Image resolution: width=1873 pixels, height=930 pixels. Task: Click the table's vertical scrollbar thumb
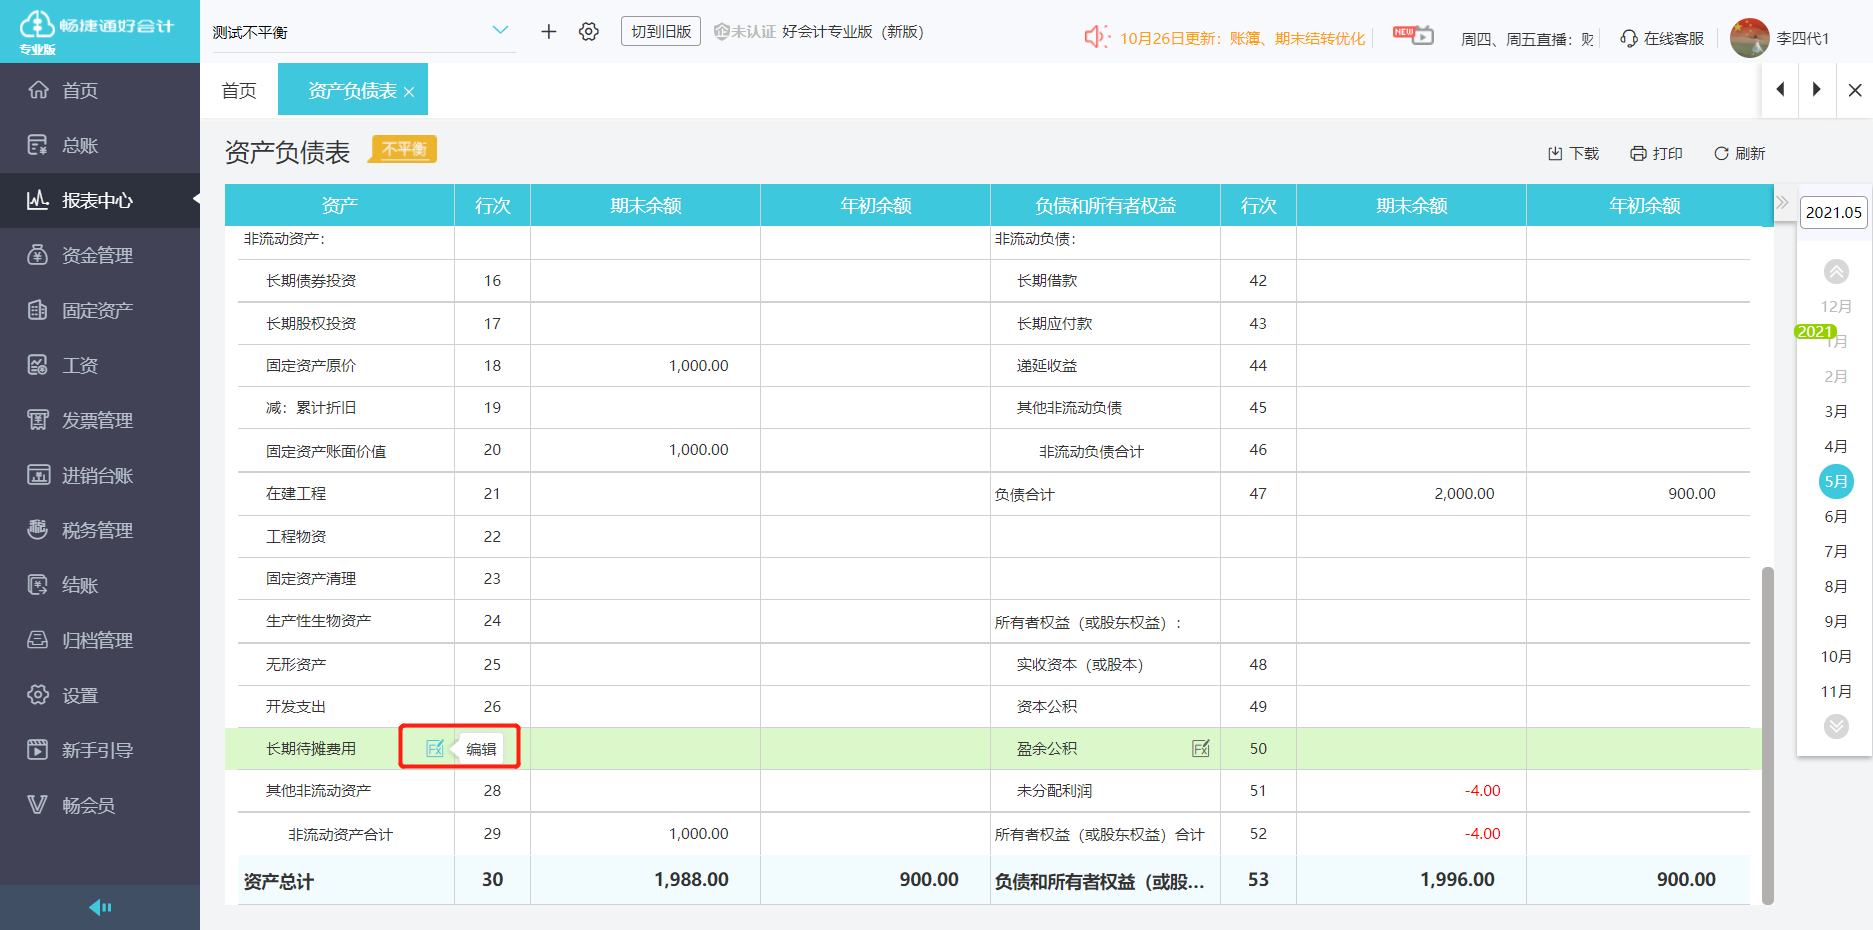coord(1767,735)
